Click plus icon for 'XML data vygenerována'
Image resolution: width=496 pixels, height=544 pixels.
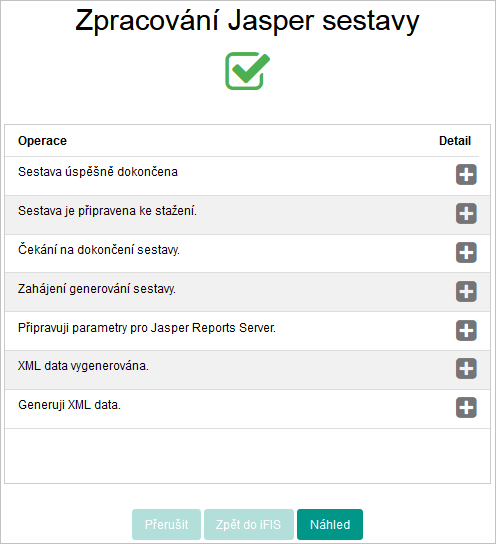point(466,368)
